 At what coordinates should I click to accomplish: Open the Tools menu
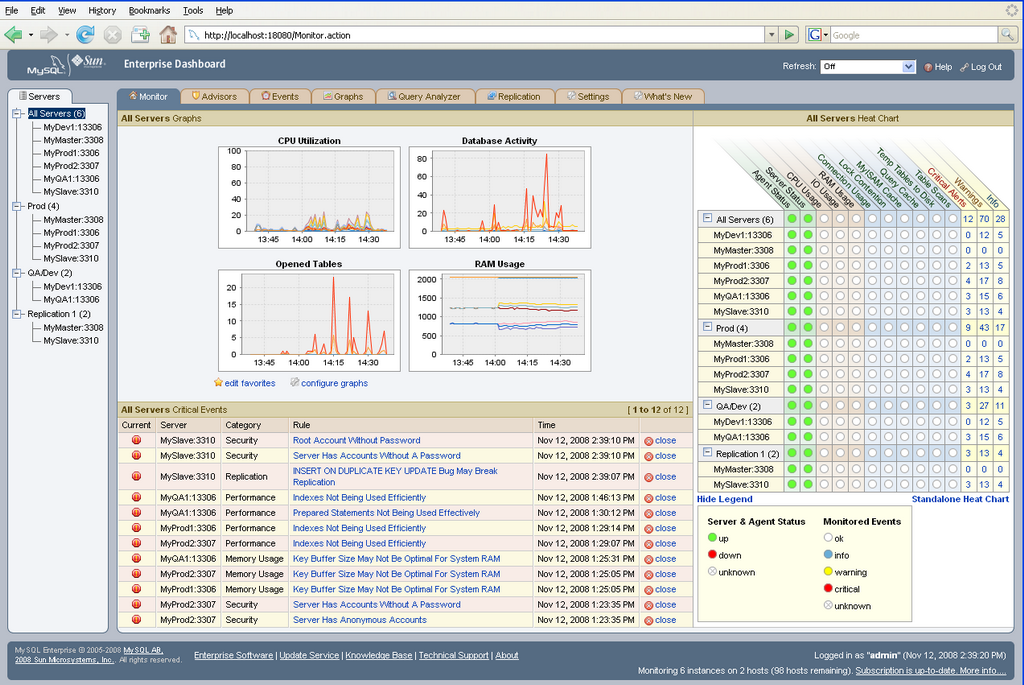coord(193,10)
